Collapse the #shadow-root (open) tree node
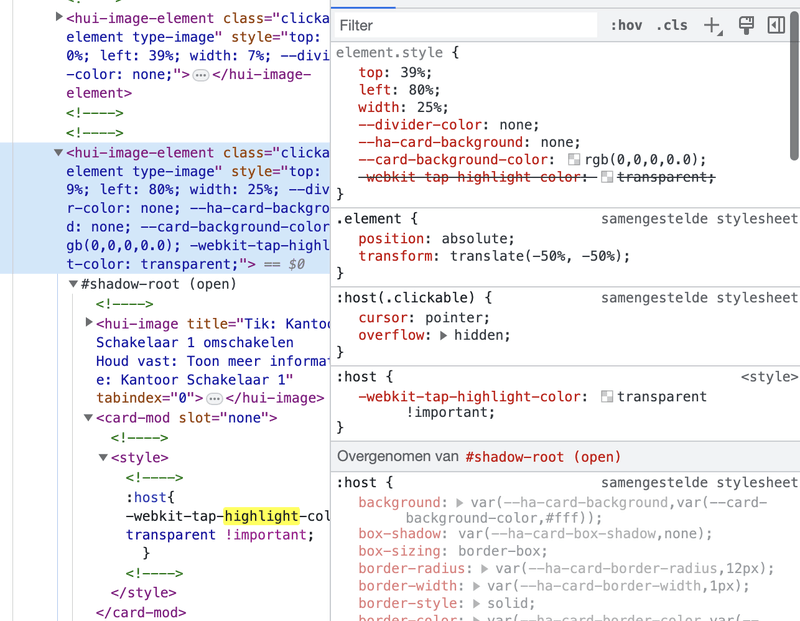This screenshot has width=800, height=621. click(73, 282)
